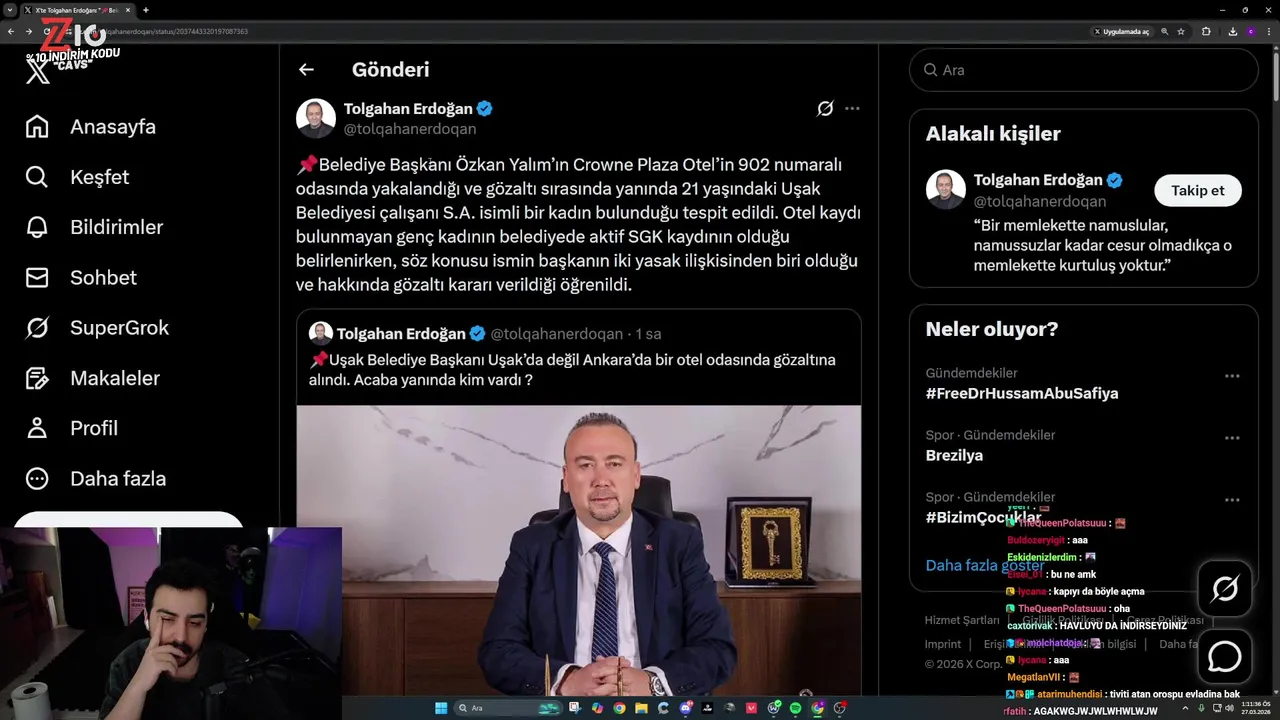Open more options on Tolgahan Erdoğan's post
The height and width of the screenshot is (720, 1280).
tap(852, 108)
